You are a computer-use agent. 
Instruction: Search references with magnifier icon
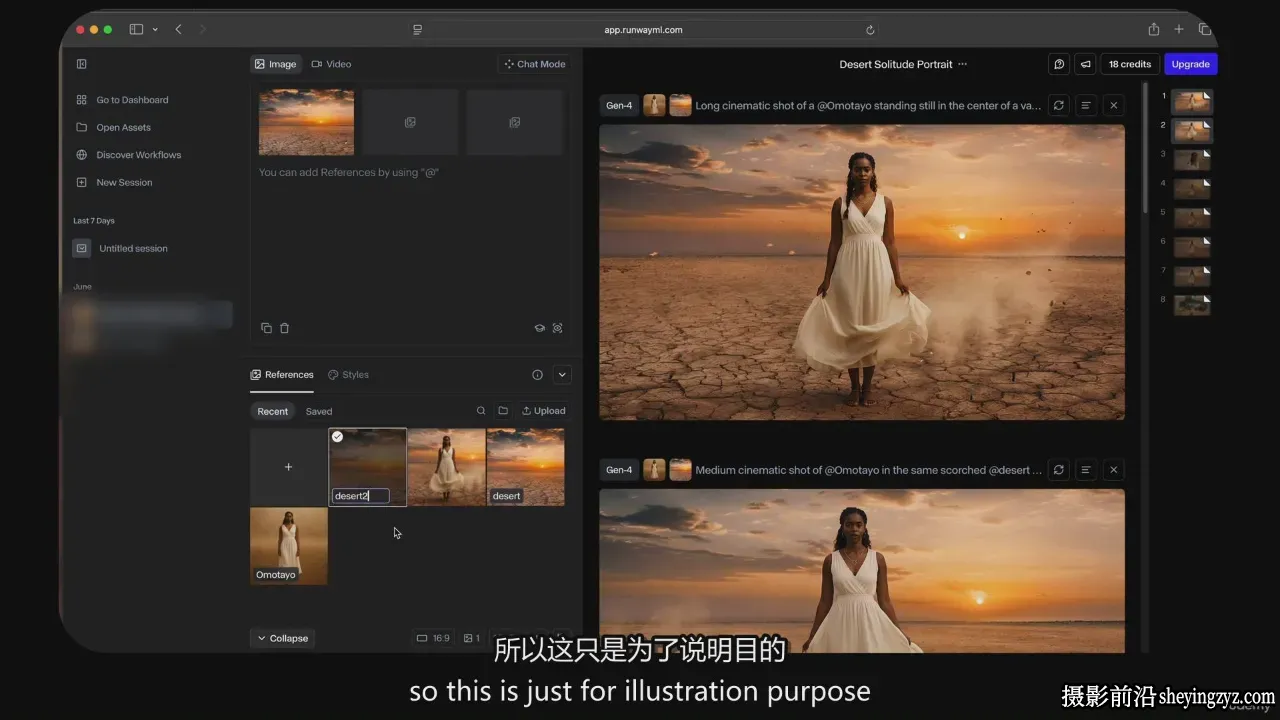point(481,411)
